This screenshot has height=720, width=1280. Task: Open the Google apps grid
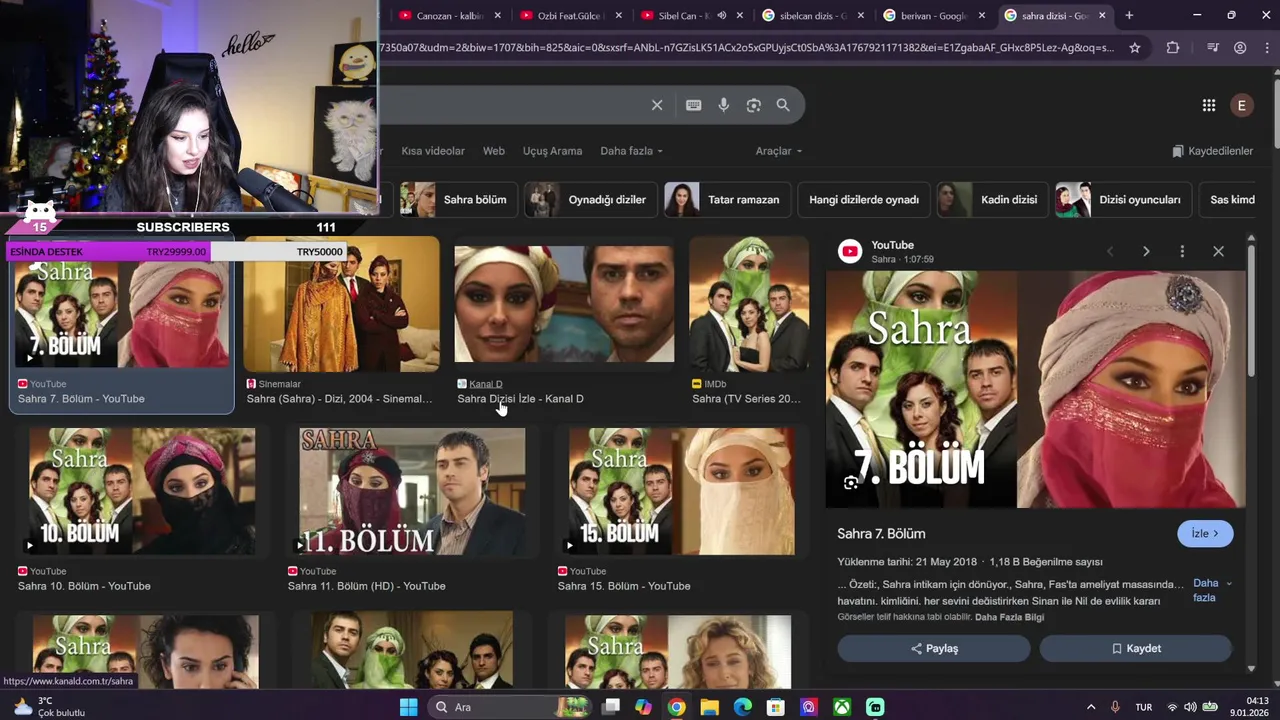tap(1209, 105)
